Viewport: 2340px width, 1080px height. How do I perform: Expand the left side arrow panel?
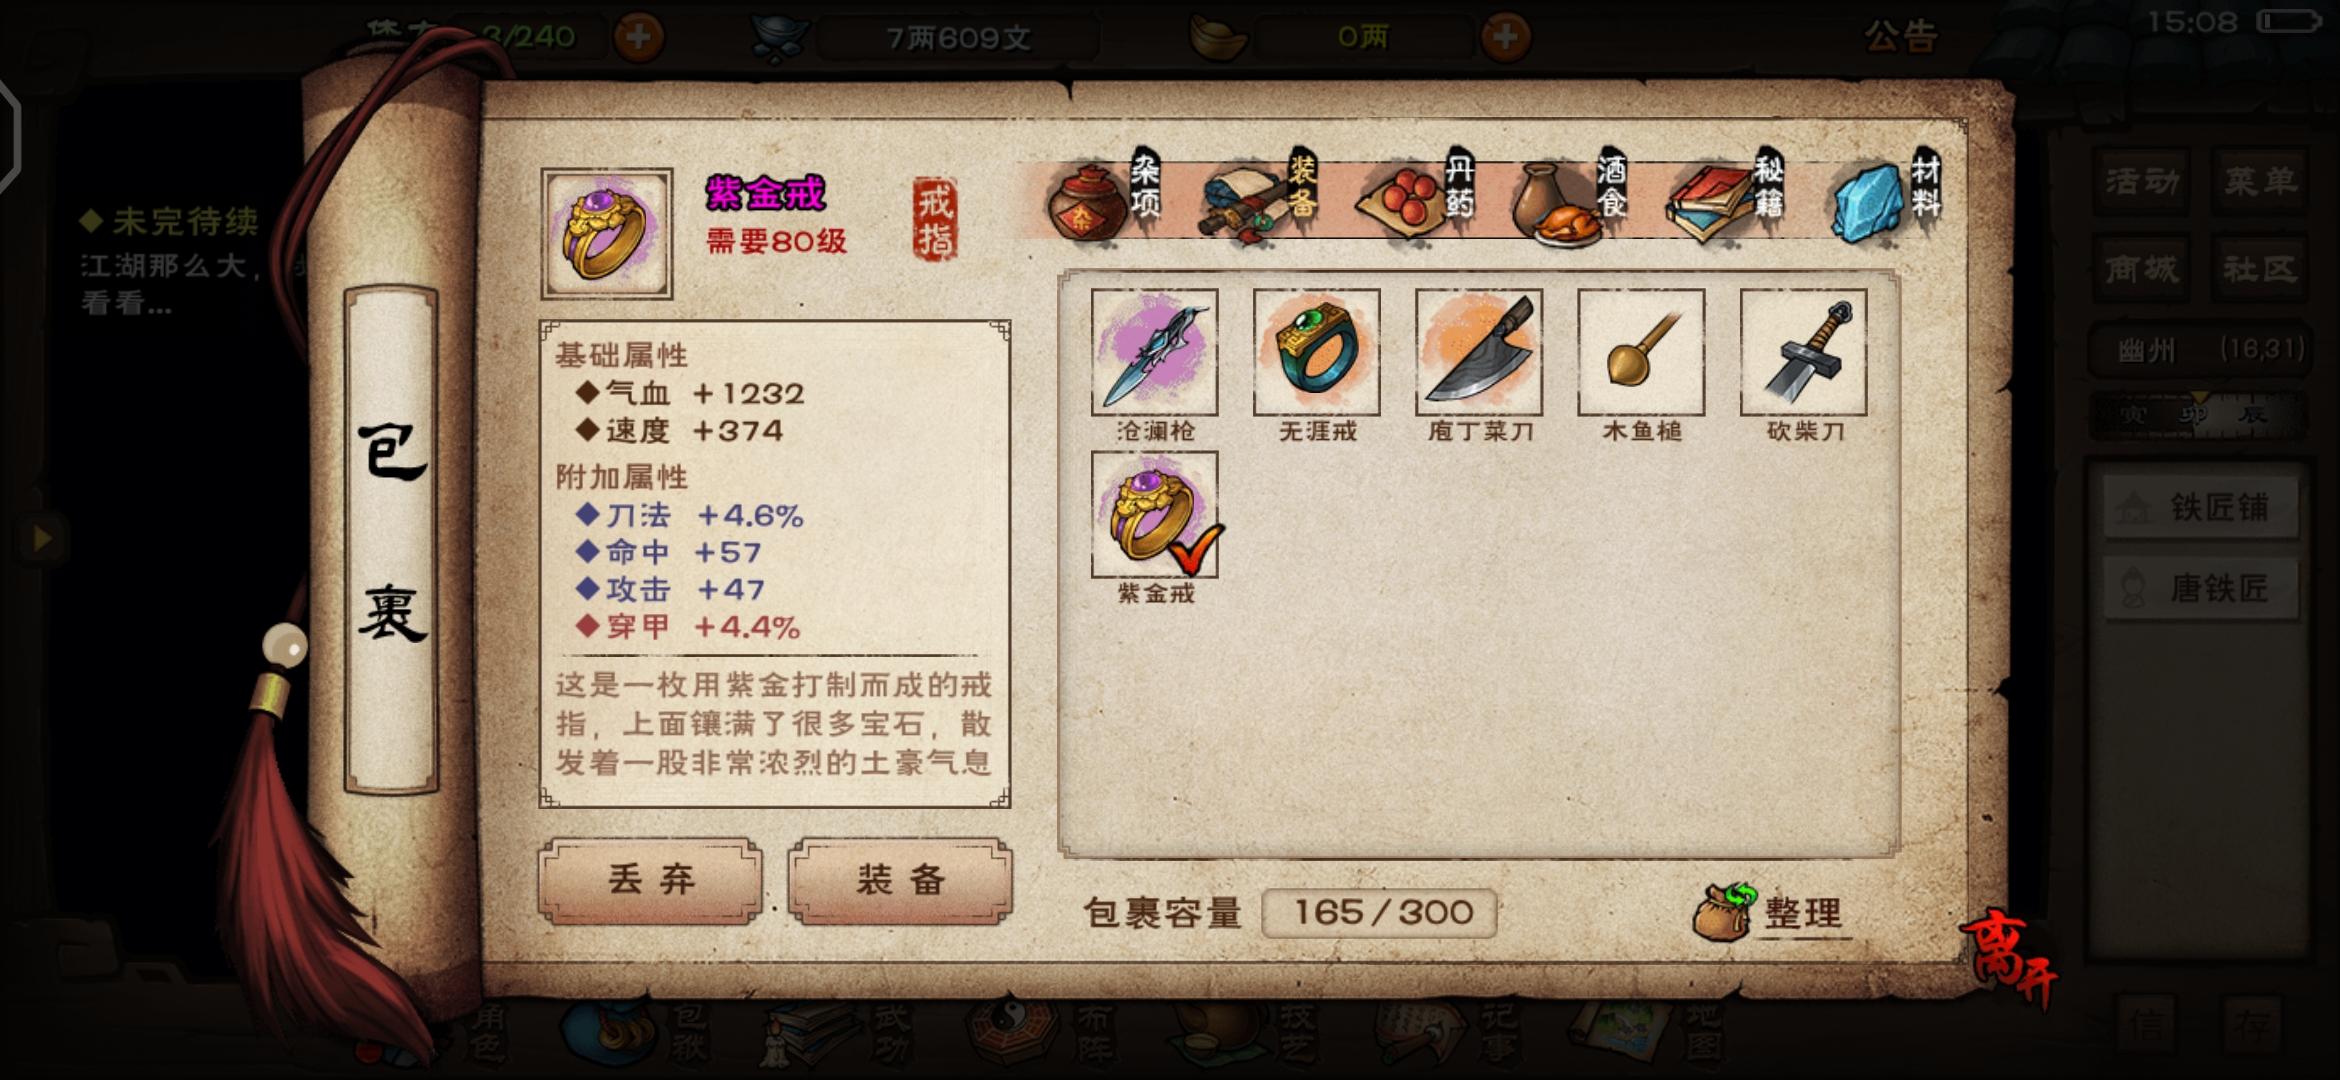(x=42, y=539)
